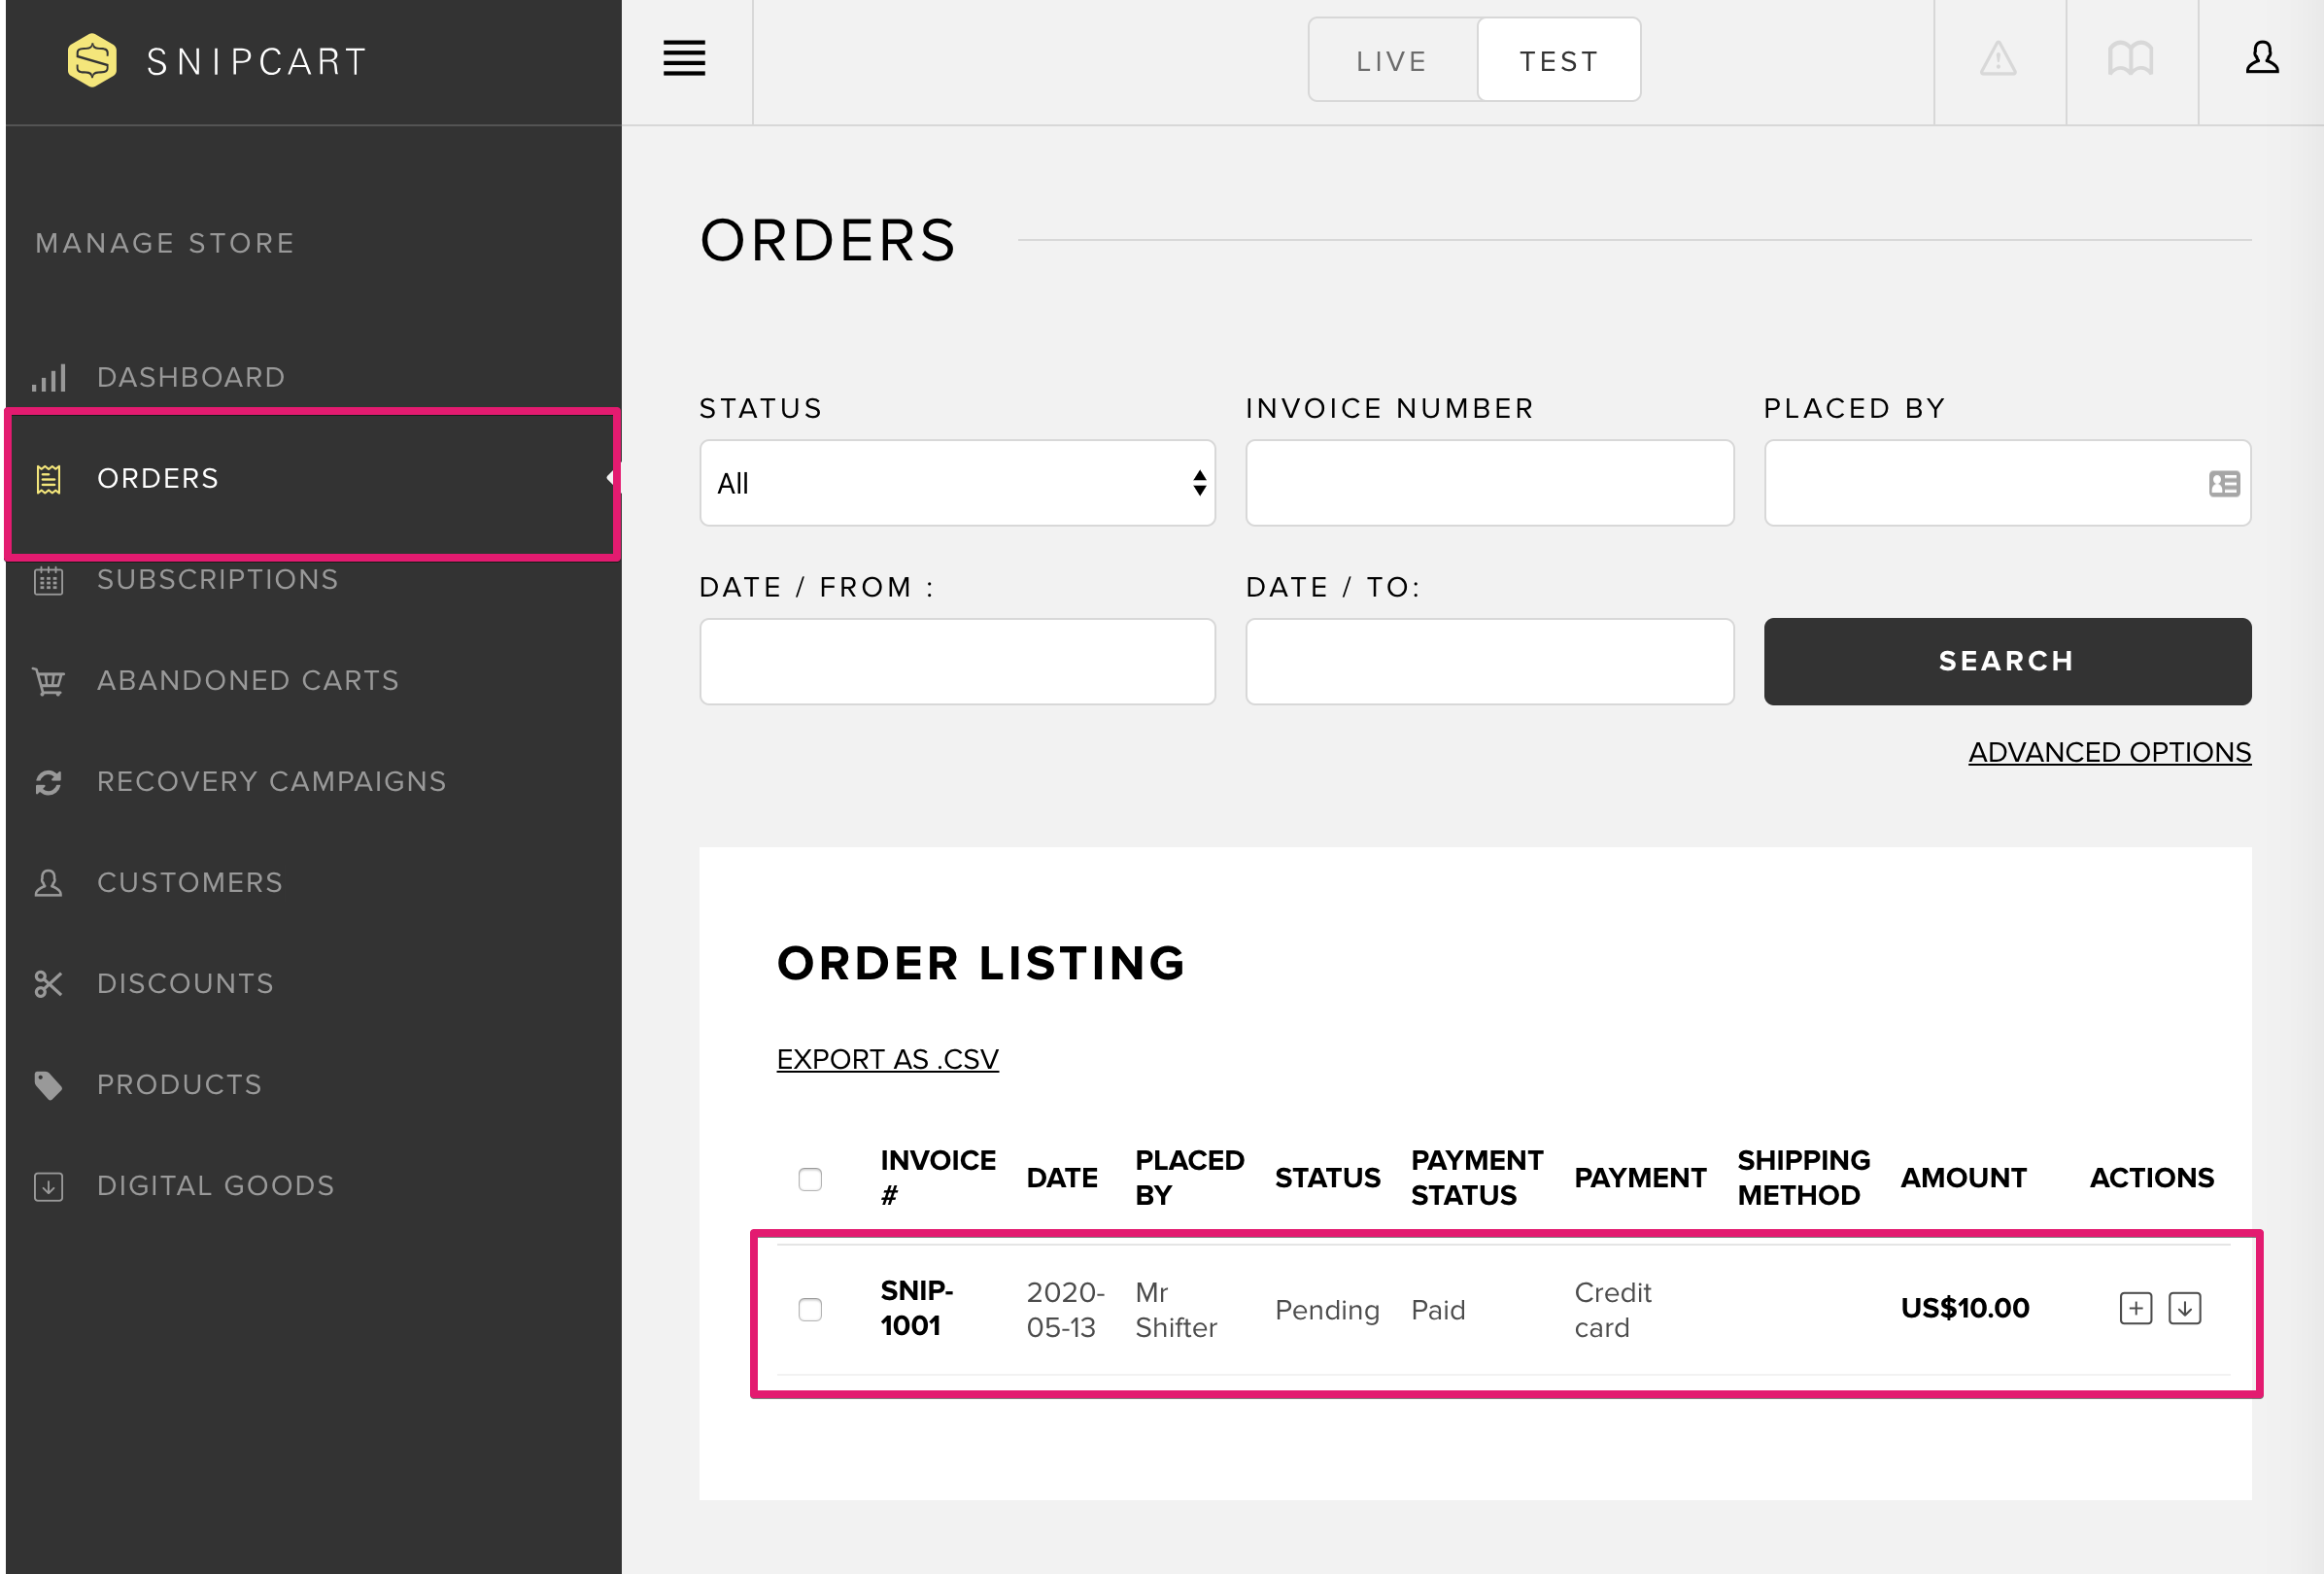Click the Credit card payment cell
Screen dimensions: 2324x1574
(1612, 1310)
